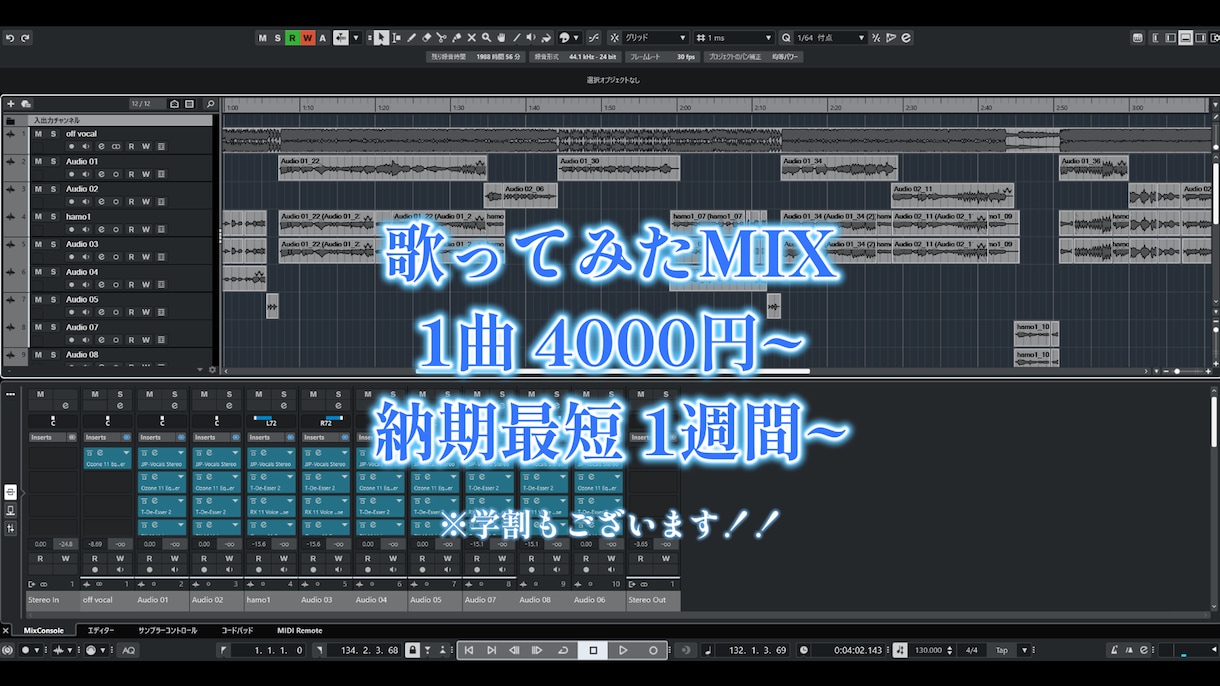Expand Inserts section on off vocal channel
The width and height of the screenshot is (1220, 686).
[x=107, y=437]
